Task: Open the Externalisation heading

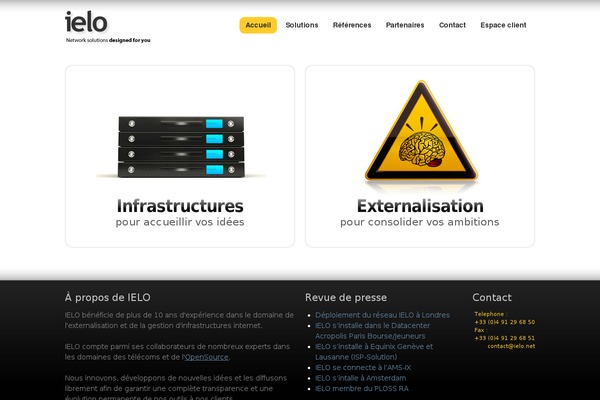Action: [x=420, y=206]
